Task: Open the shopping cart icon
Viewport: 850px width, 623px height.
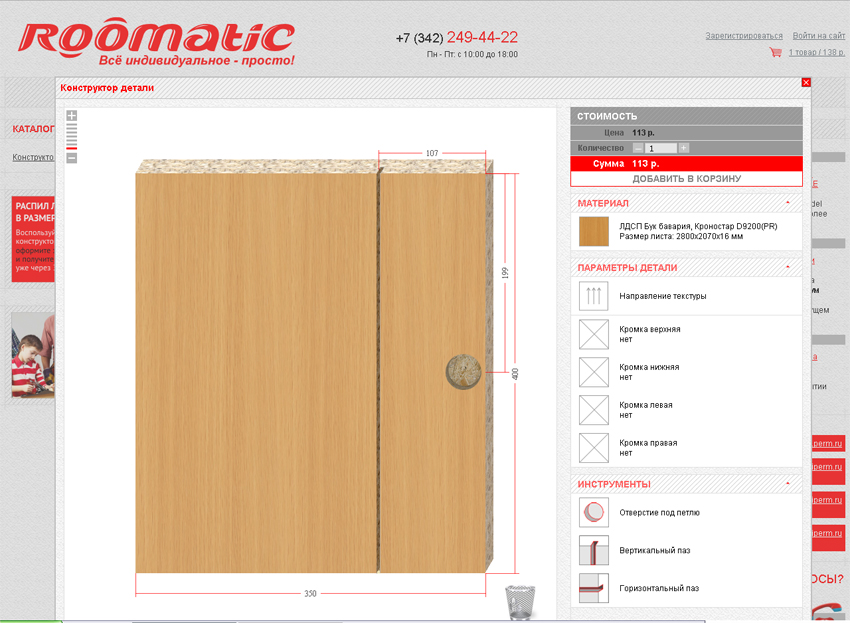Action: (x=775, y=52)
